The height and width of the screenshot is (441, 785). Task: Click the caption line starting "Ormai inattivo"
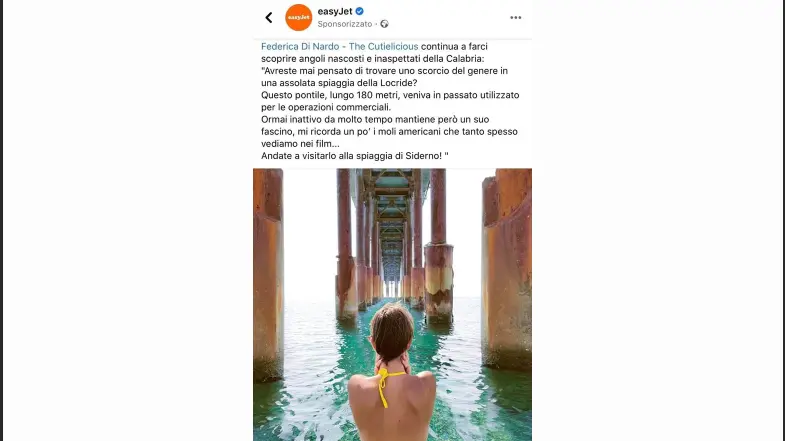(x=375, y=119)
